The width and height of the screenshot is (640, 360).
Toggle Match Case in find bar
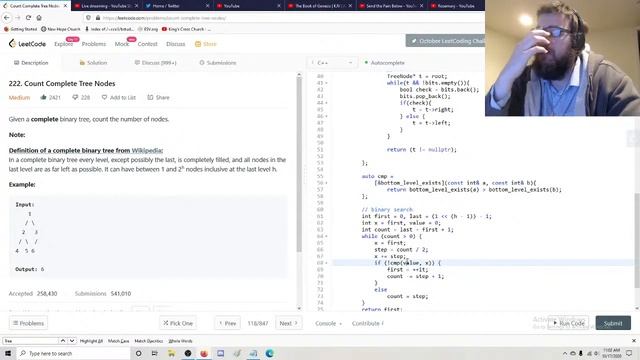tap(118, 341)
